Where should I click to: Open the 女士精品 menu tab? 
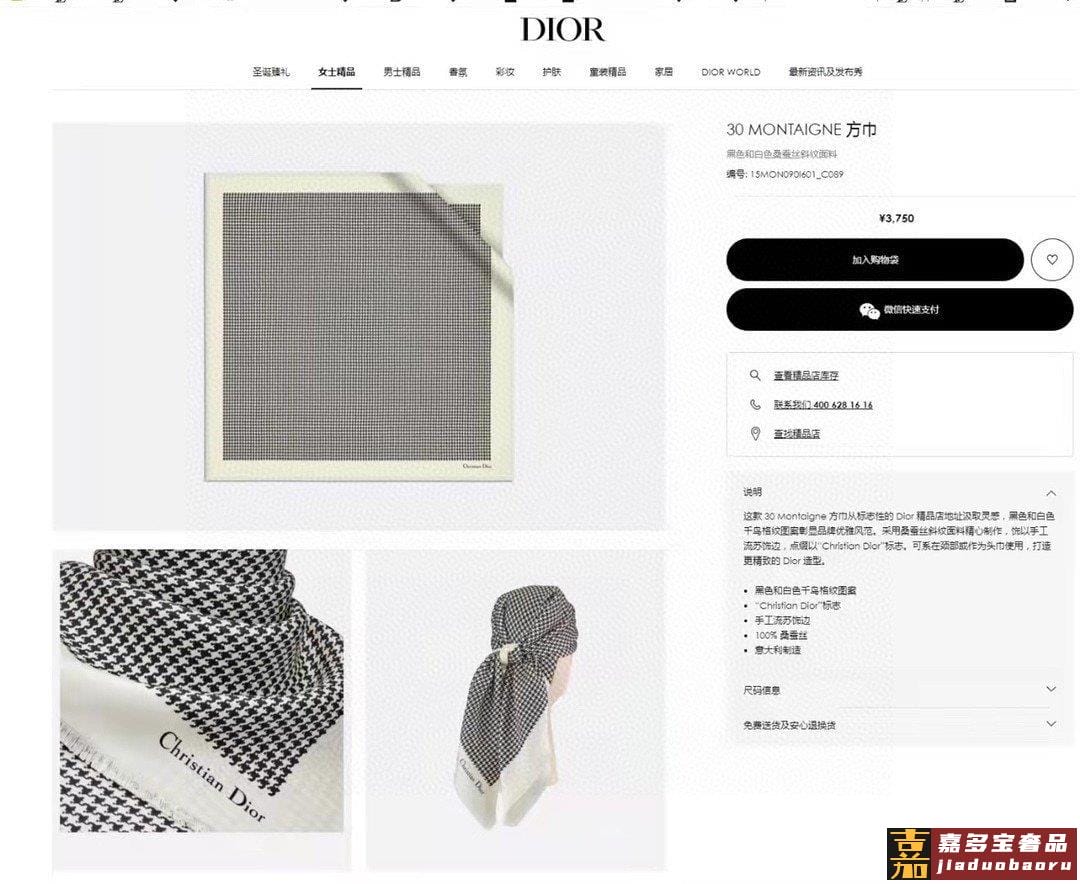(x=336, y=72)
